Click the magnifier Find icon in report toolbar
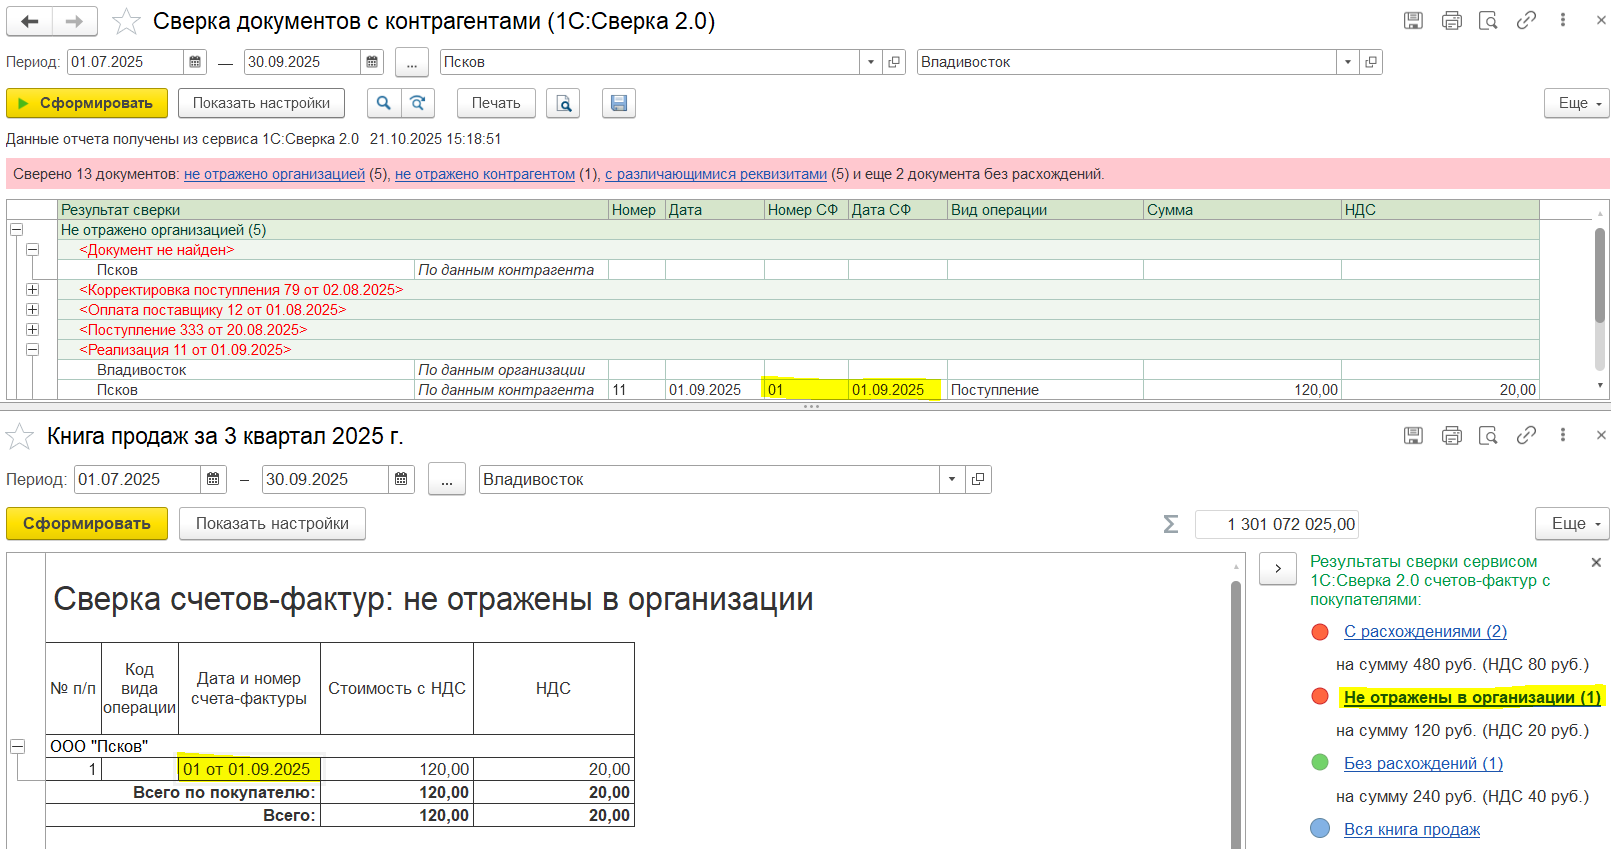Viewport: 1611px width, 849px height. [x=384, y=103]
